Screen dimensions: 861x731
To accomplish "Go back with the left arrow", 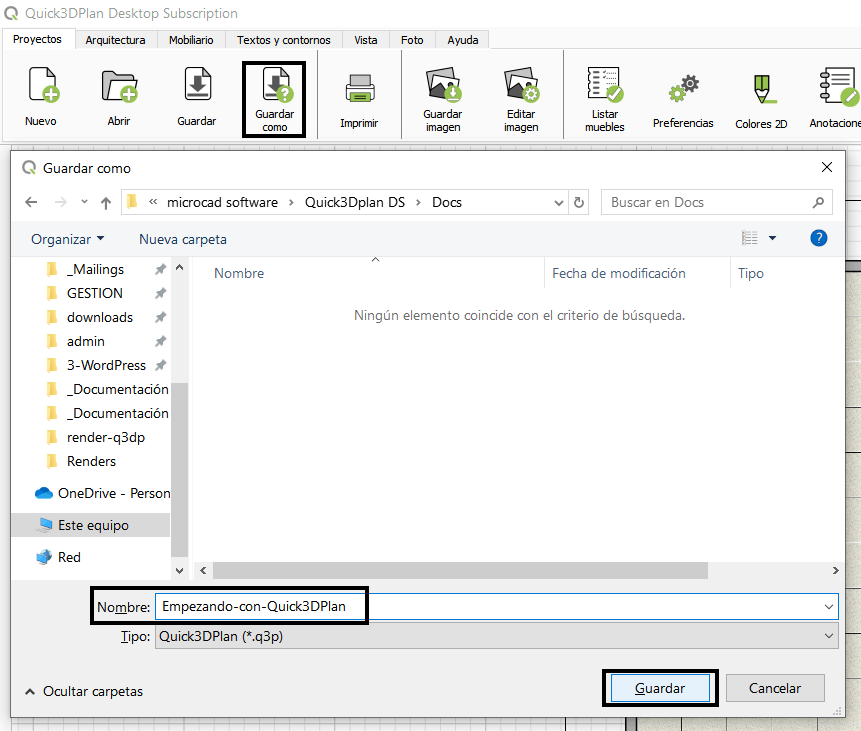I will (31, 202).
